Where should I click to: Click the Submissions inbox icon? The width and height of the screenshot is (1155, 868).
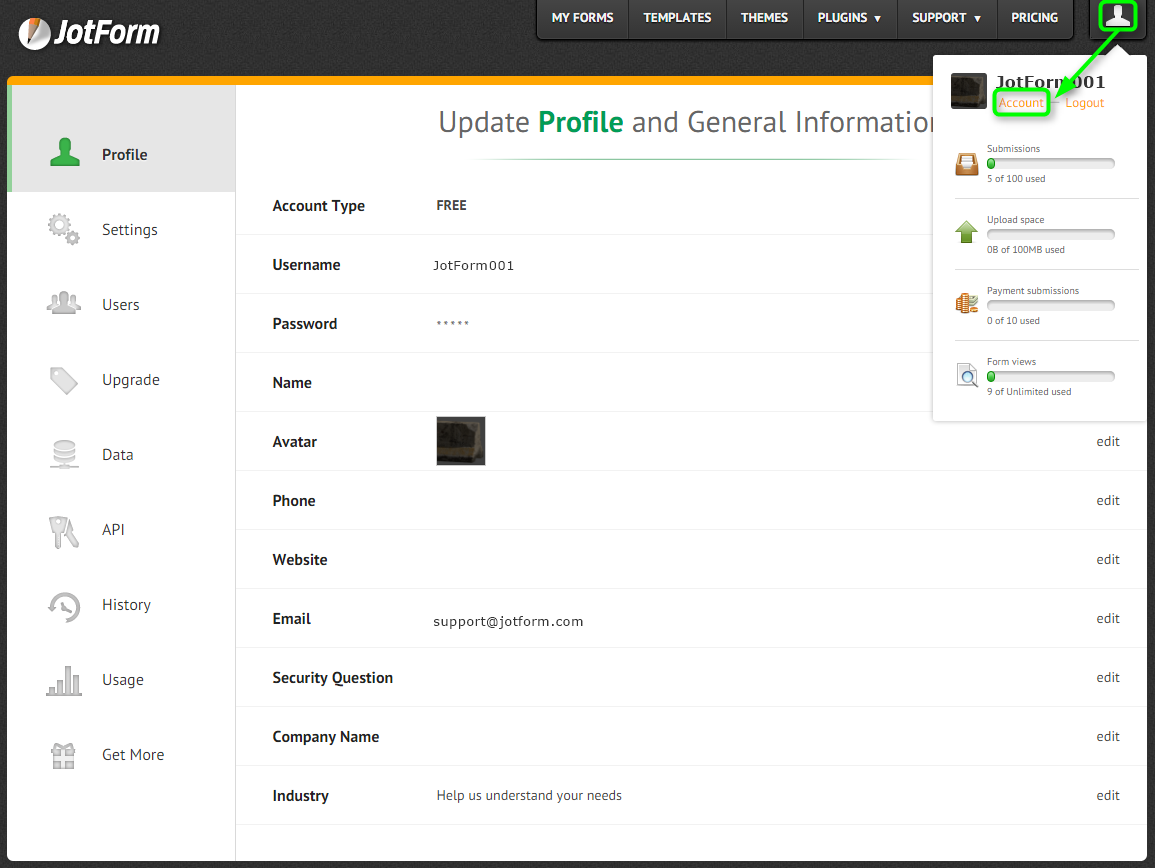[x=966, y=164]
